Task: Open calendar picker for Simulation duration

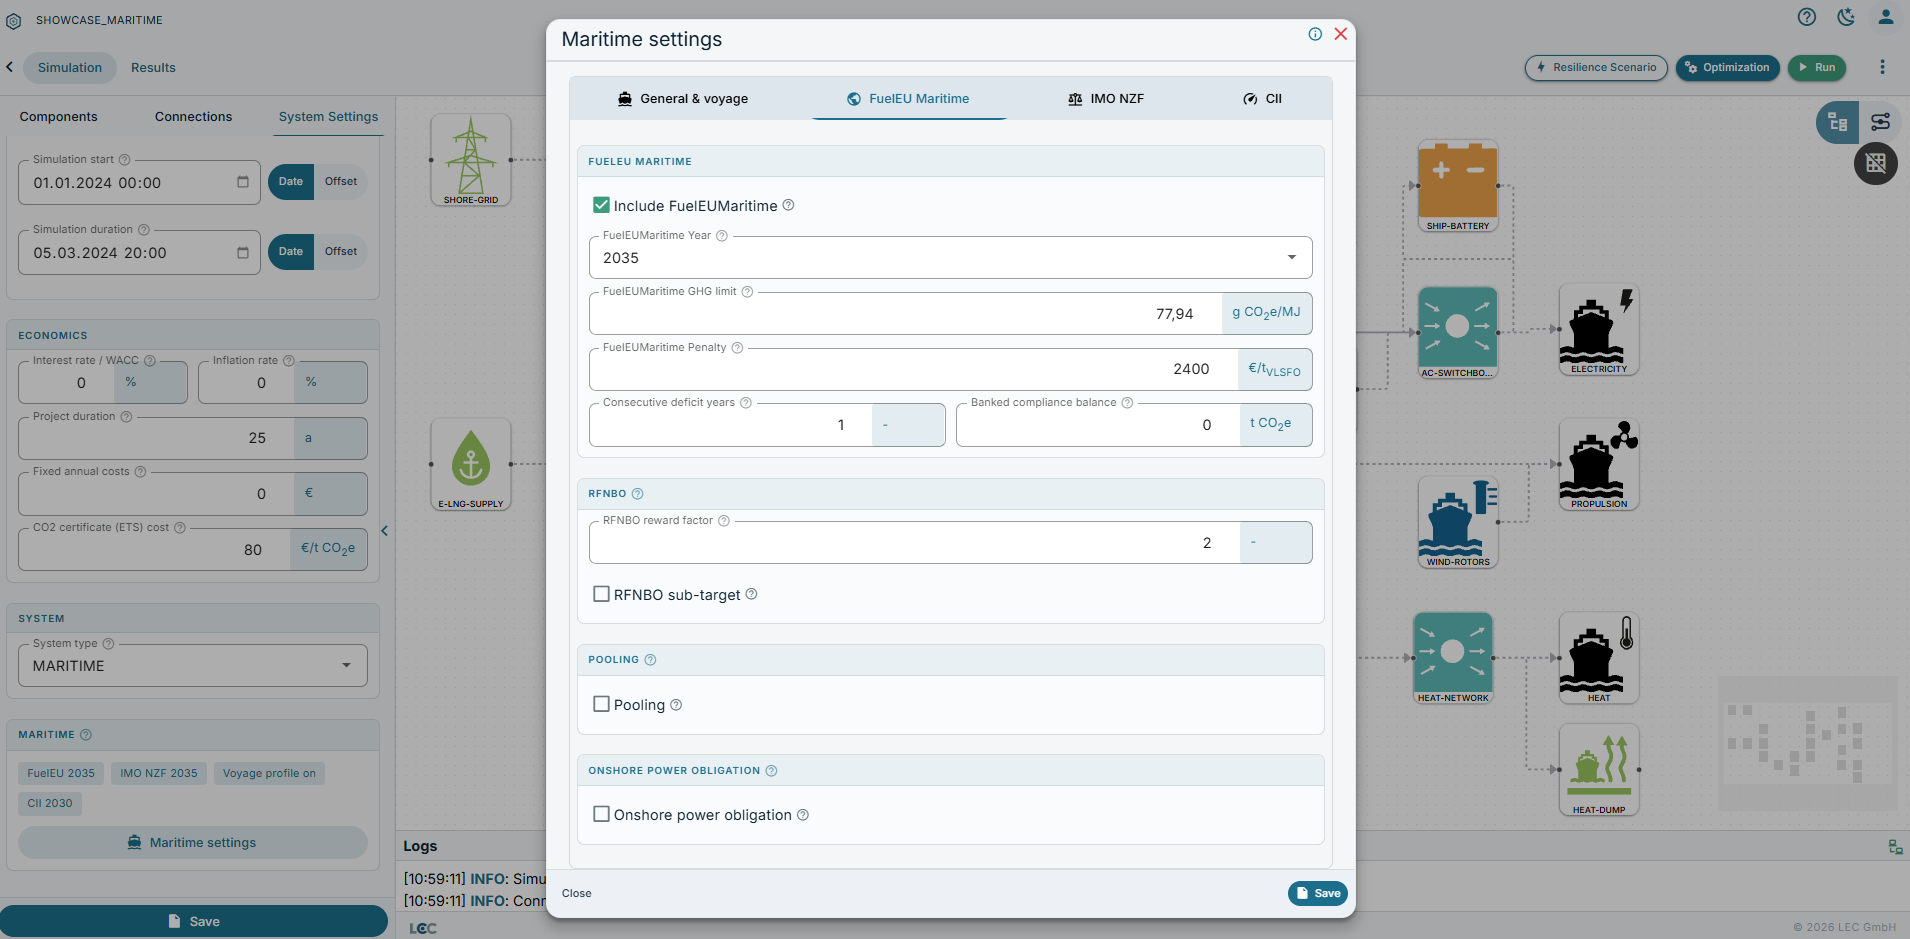Action: (x=242, y=253)
